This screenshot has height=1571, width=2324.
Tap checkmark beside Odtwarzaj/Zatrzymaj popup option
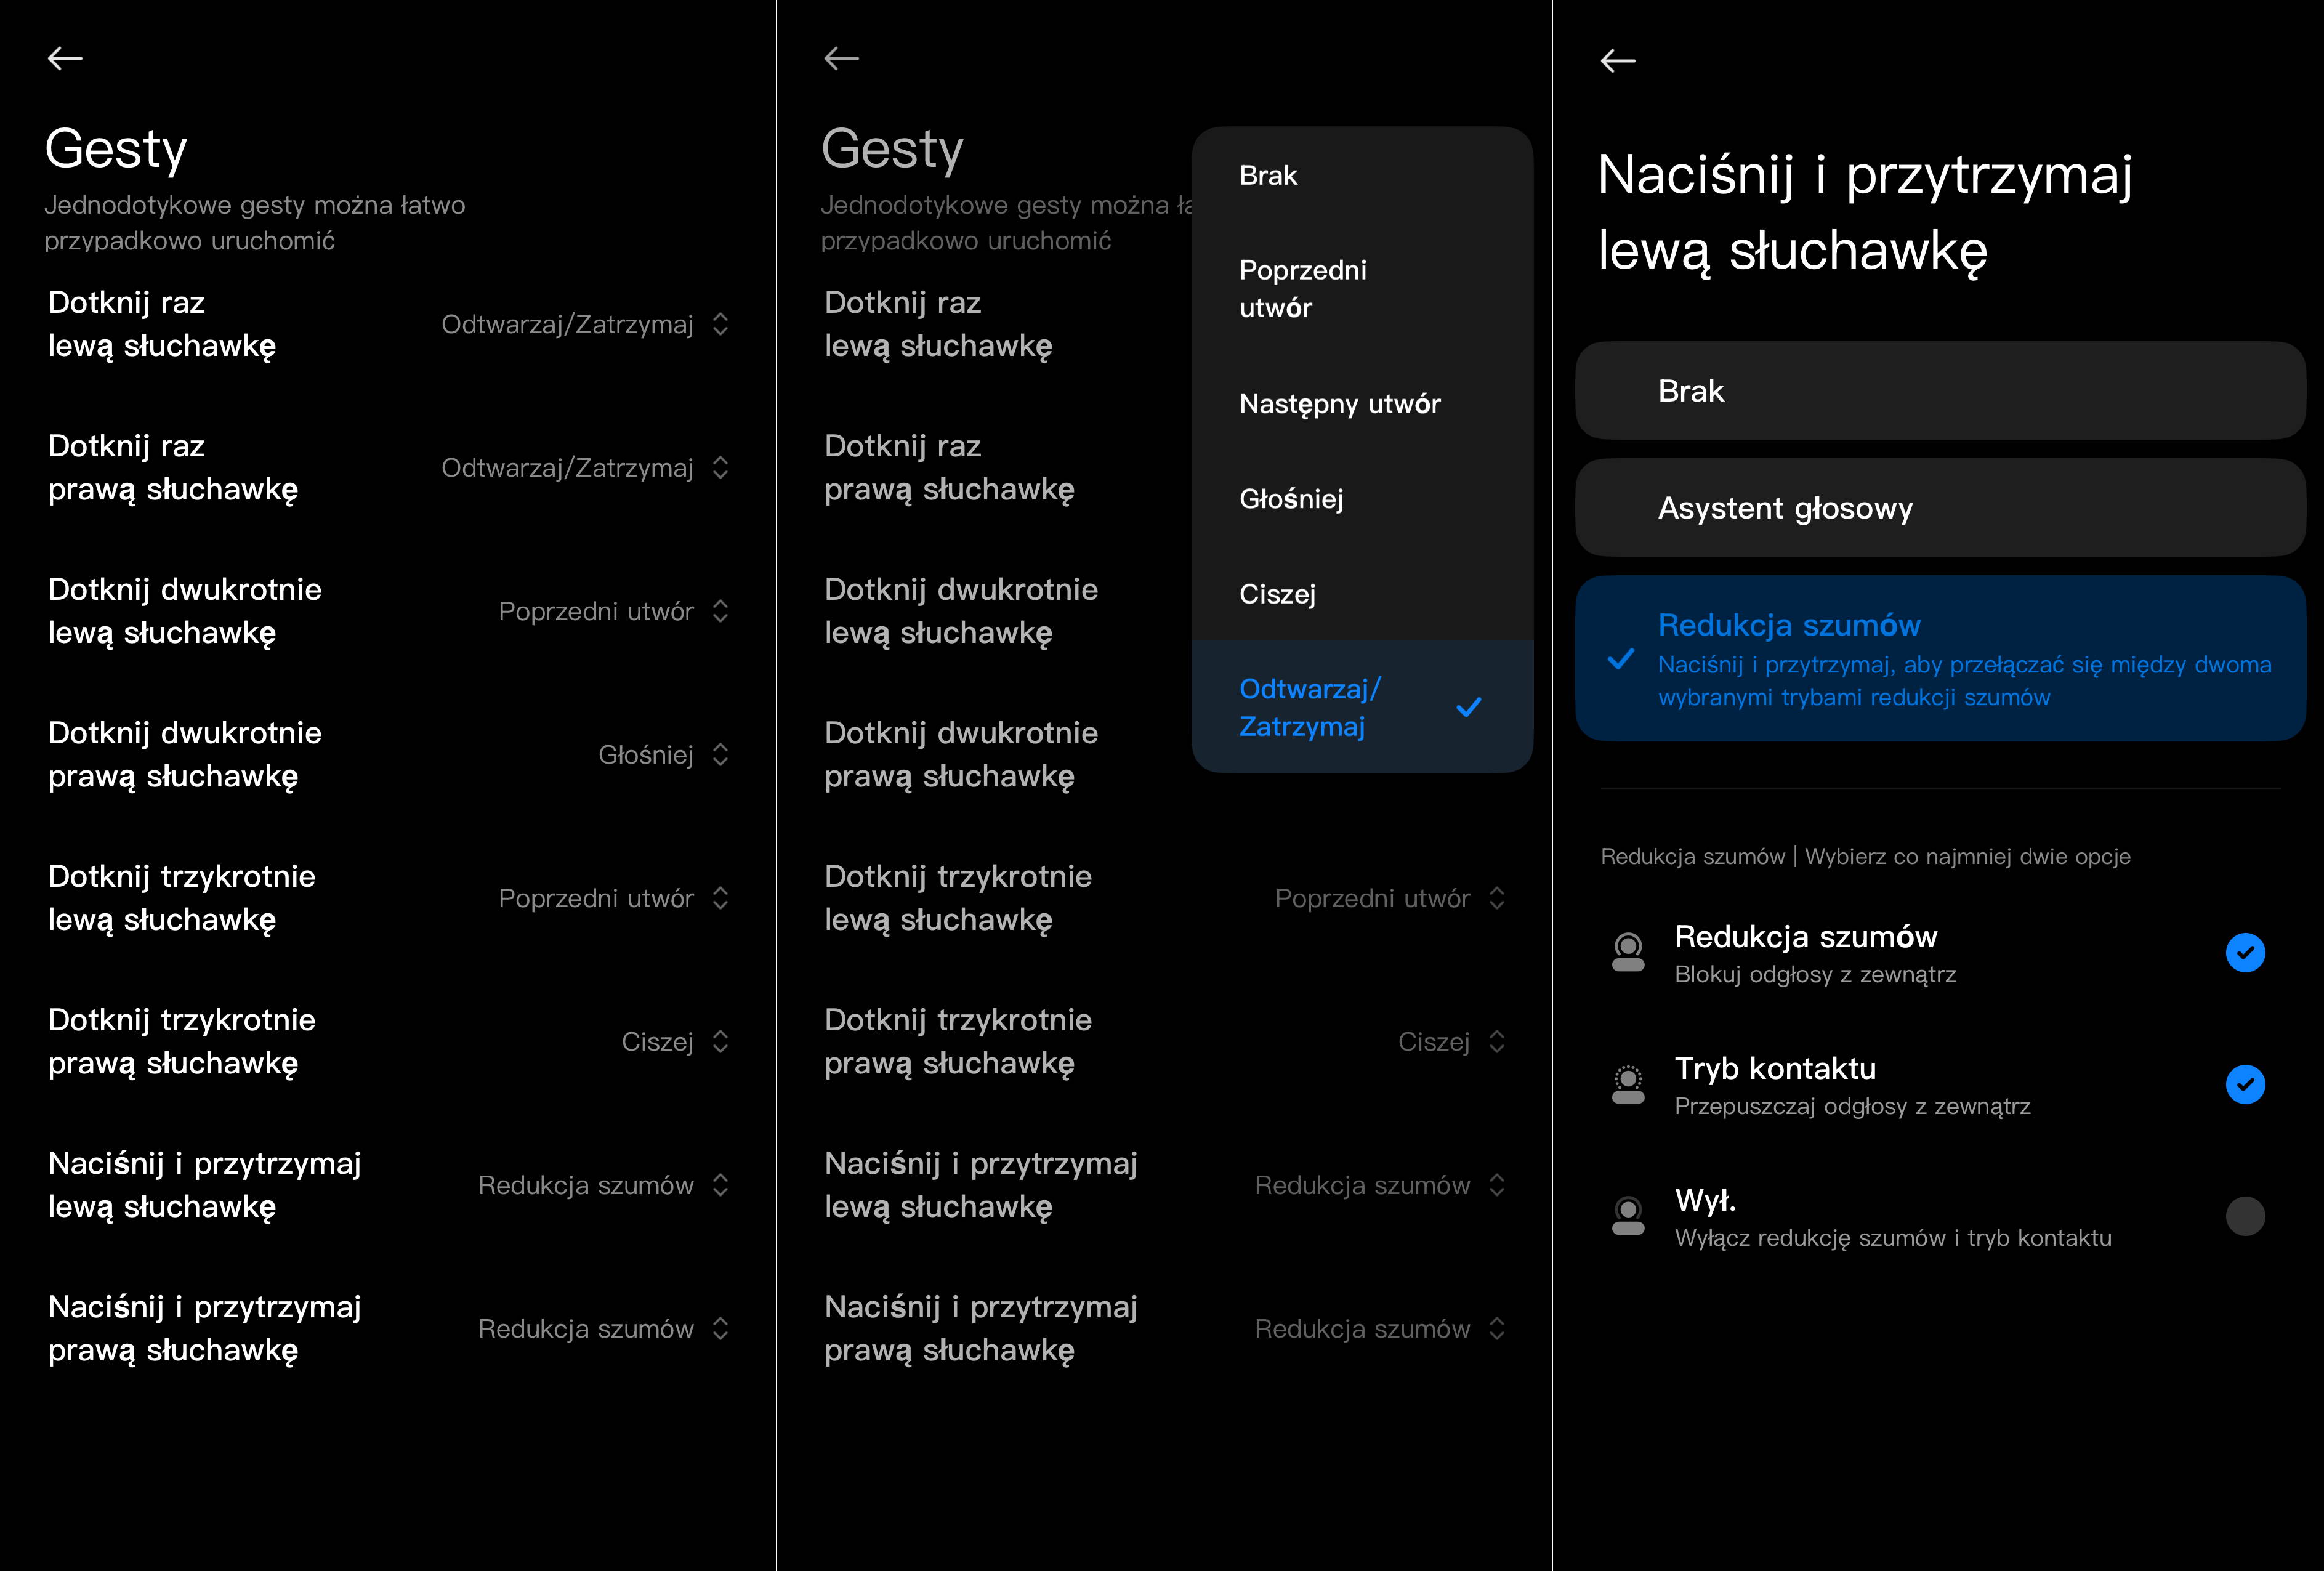coord(1468,708)
